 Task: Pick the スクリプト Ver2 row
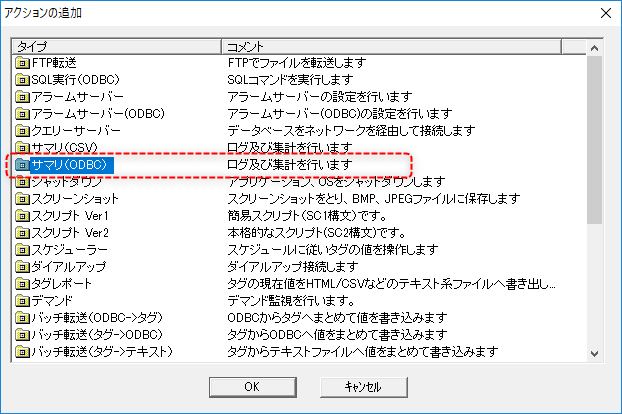point(70,233)
